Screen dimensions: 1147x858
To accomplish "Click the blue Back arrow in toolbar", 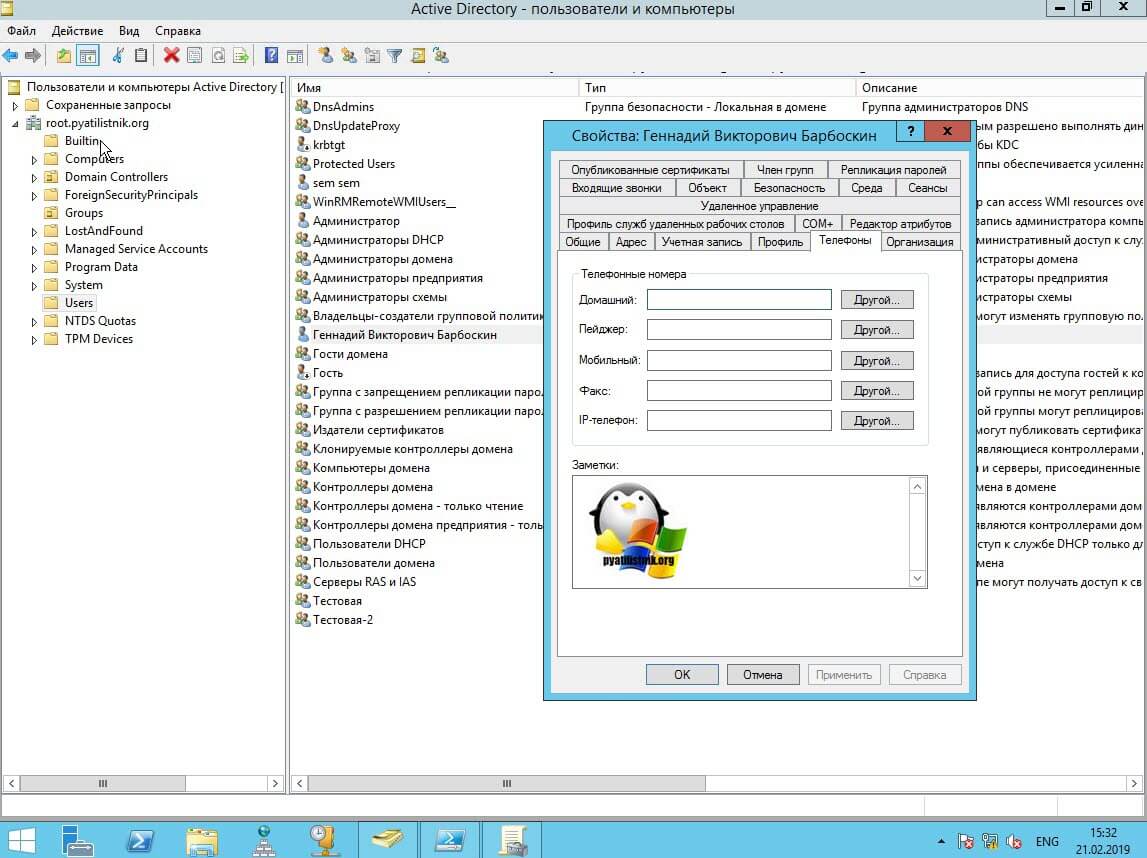I will [11, 56].
